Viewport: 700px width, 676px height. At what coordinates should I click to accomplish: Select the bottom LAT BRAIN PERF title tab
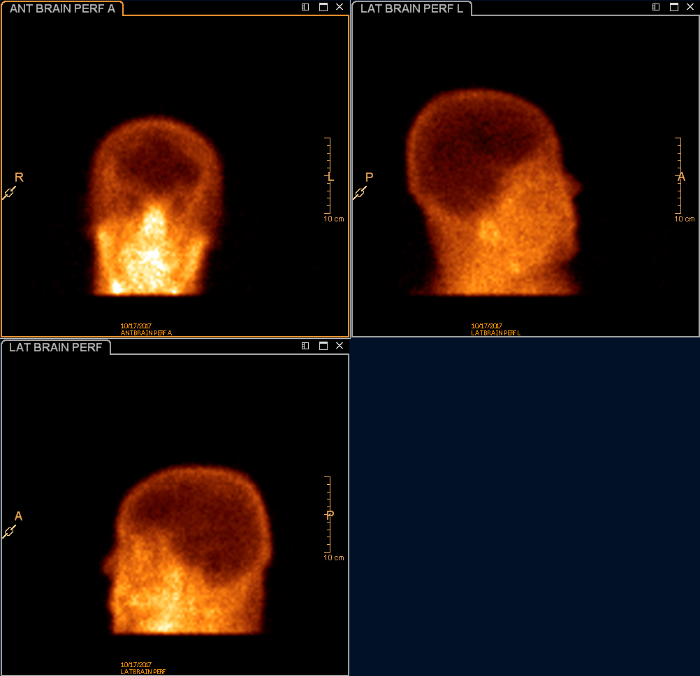[x=54, y=347]
